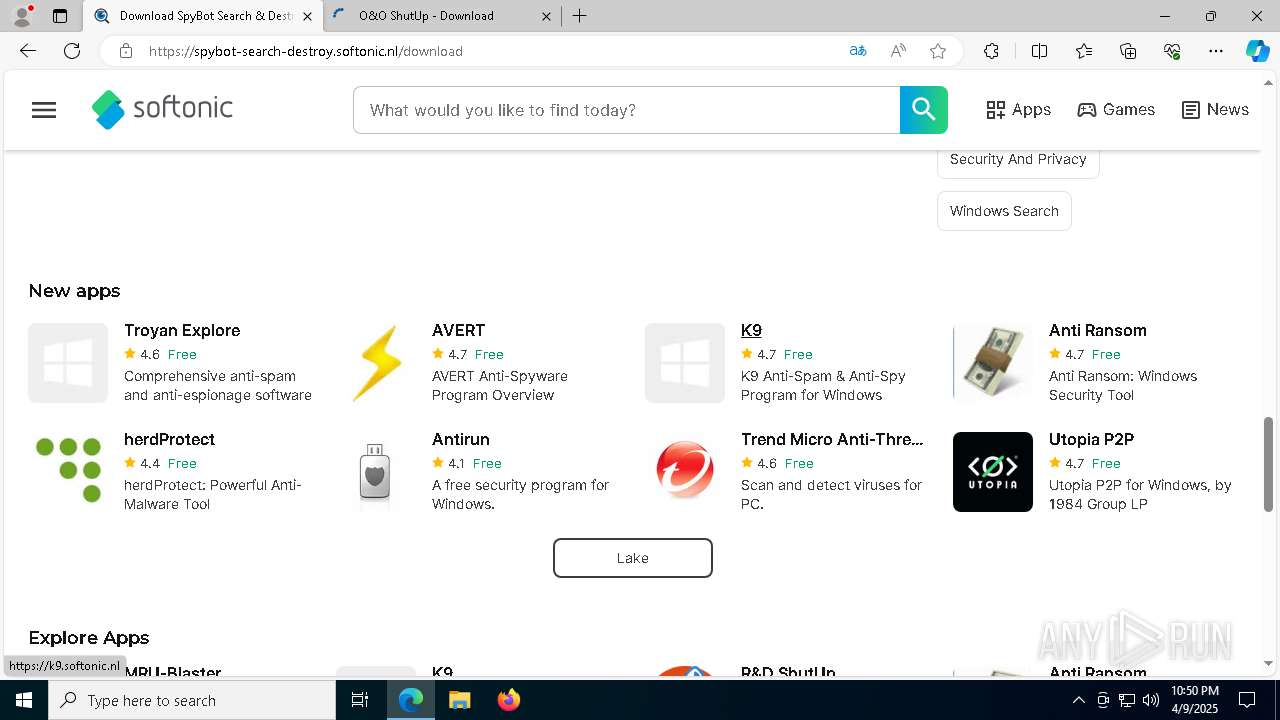Open the Utopia P2P app link
Viewport: 1280px width, 720px height.
pos(1091,439)
